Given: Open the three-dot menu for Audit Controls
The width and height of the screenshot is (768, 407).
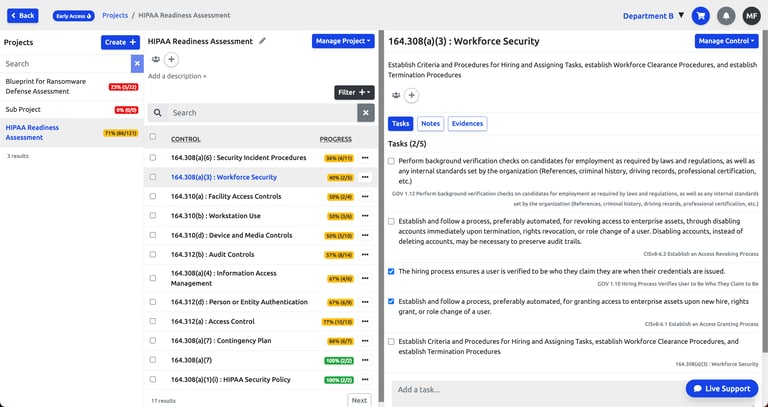Looking at the screenshot, I should click(365, 255).
